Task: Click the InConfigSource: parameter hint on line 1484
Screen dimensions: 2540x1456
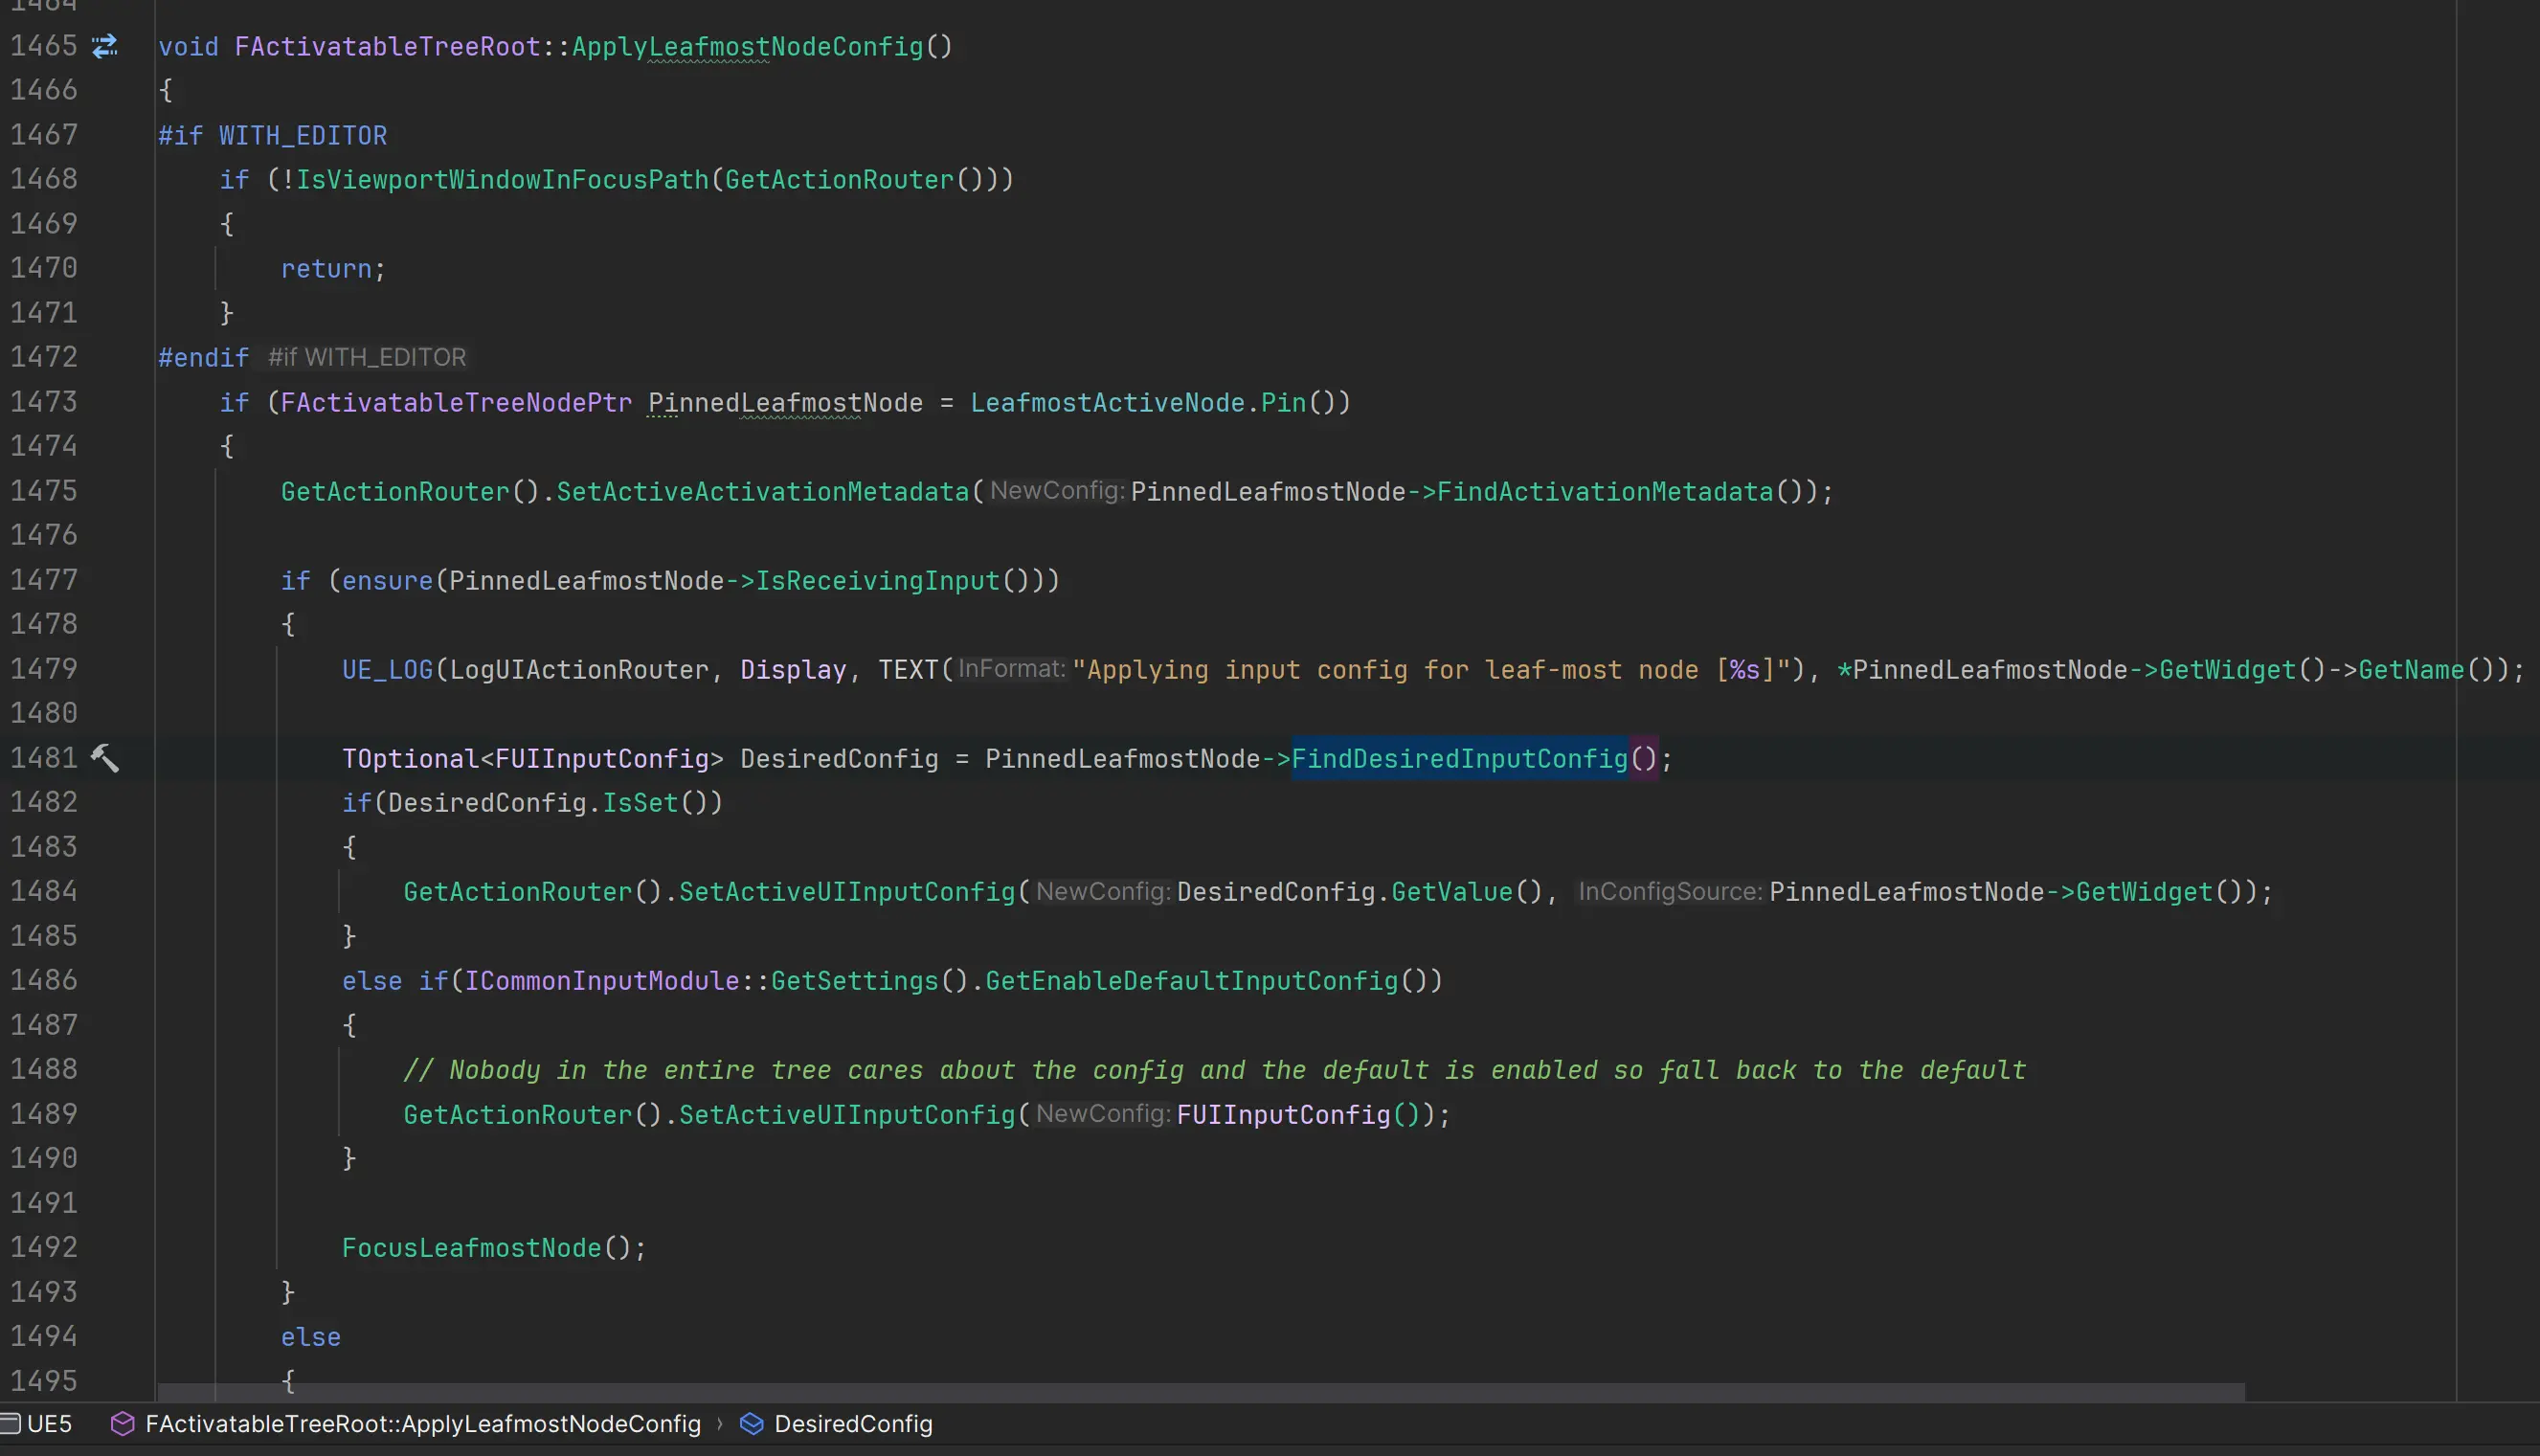Action: click(x=1669, y=891)
